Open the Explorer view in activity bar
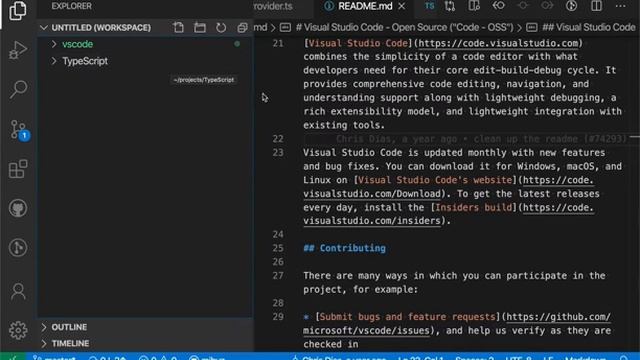 tap(18, 11)
